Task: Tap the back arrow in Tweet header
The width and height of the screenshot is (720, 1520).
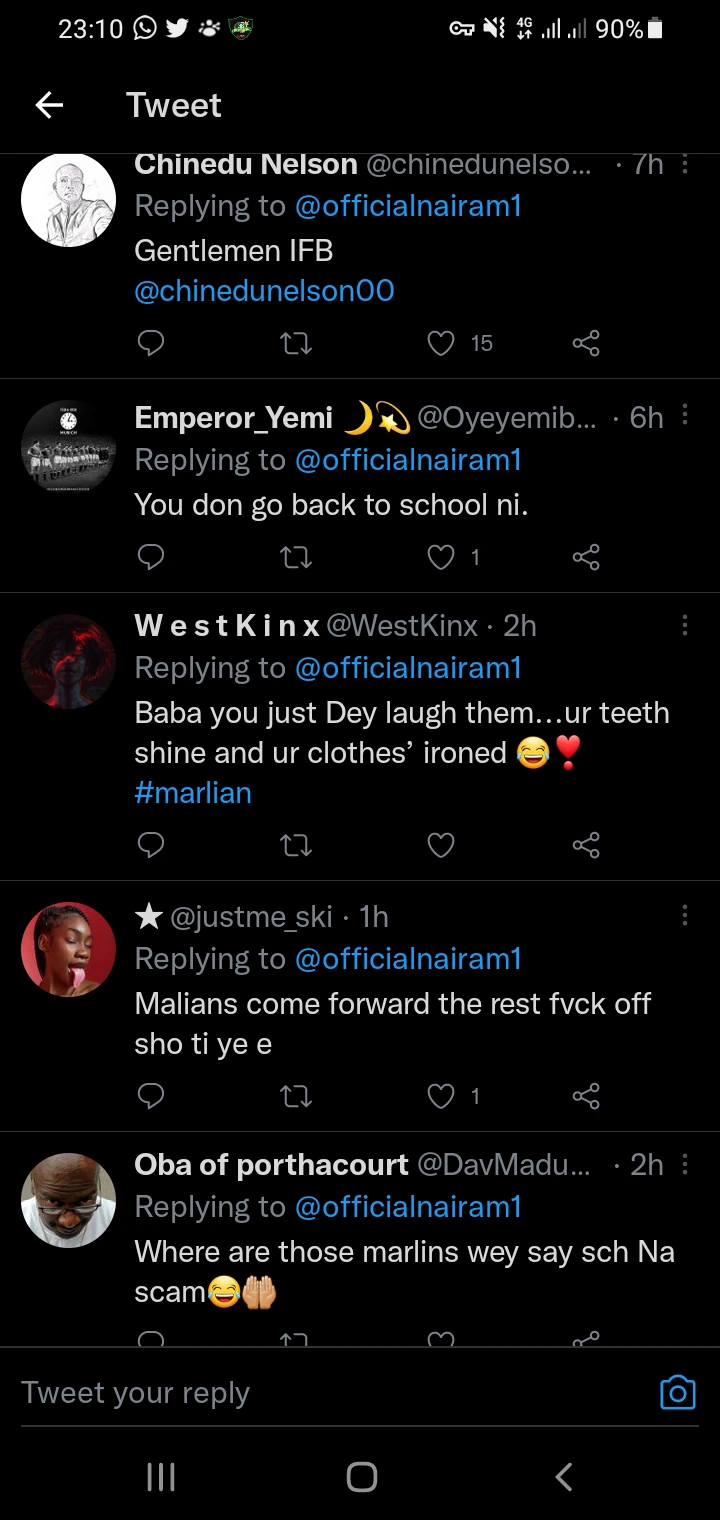Action: 49,105
